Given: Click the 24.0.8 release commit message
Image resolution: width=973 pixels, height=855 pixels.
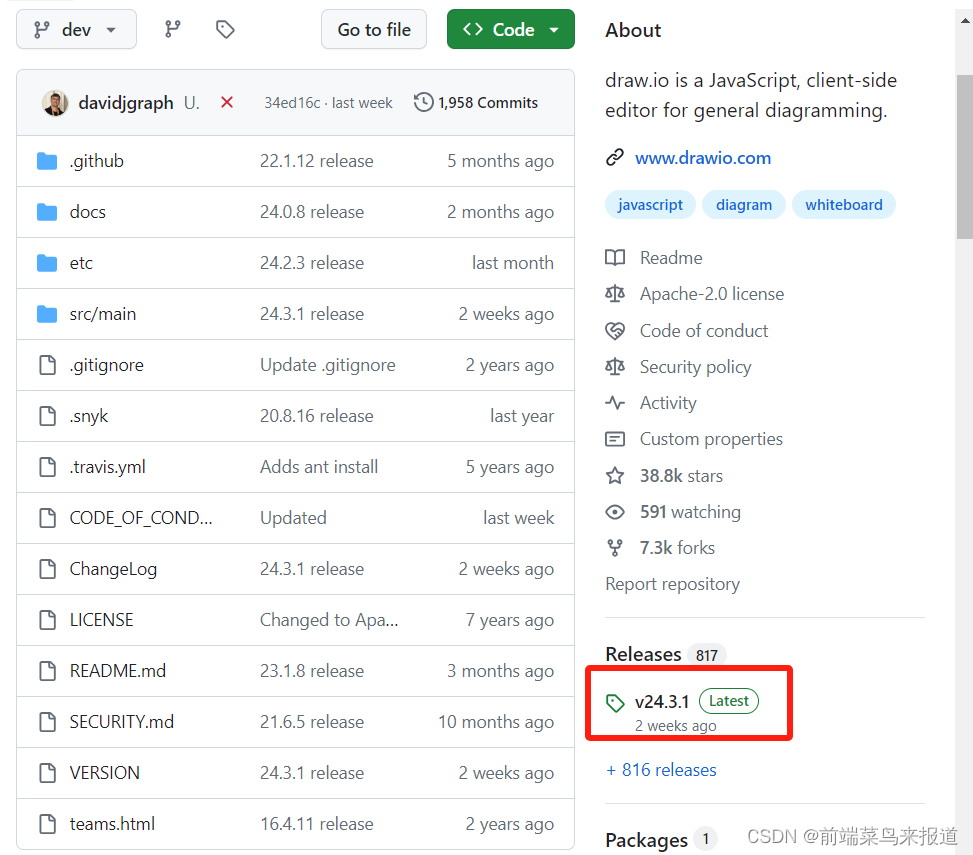Looking at the screenshot, I should 312,212.
